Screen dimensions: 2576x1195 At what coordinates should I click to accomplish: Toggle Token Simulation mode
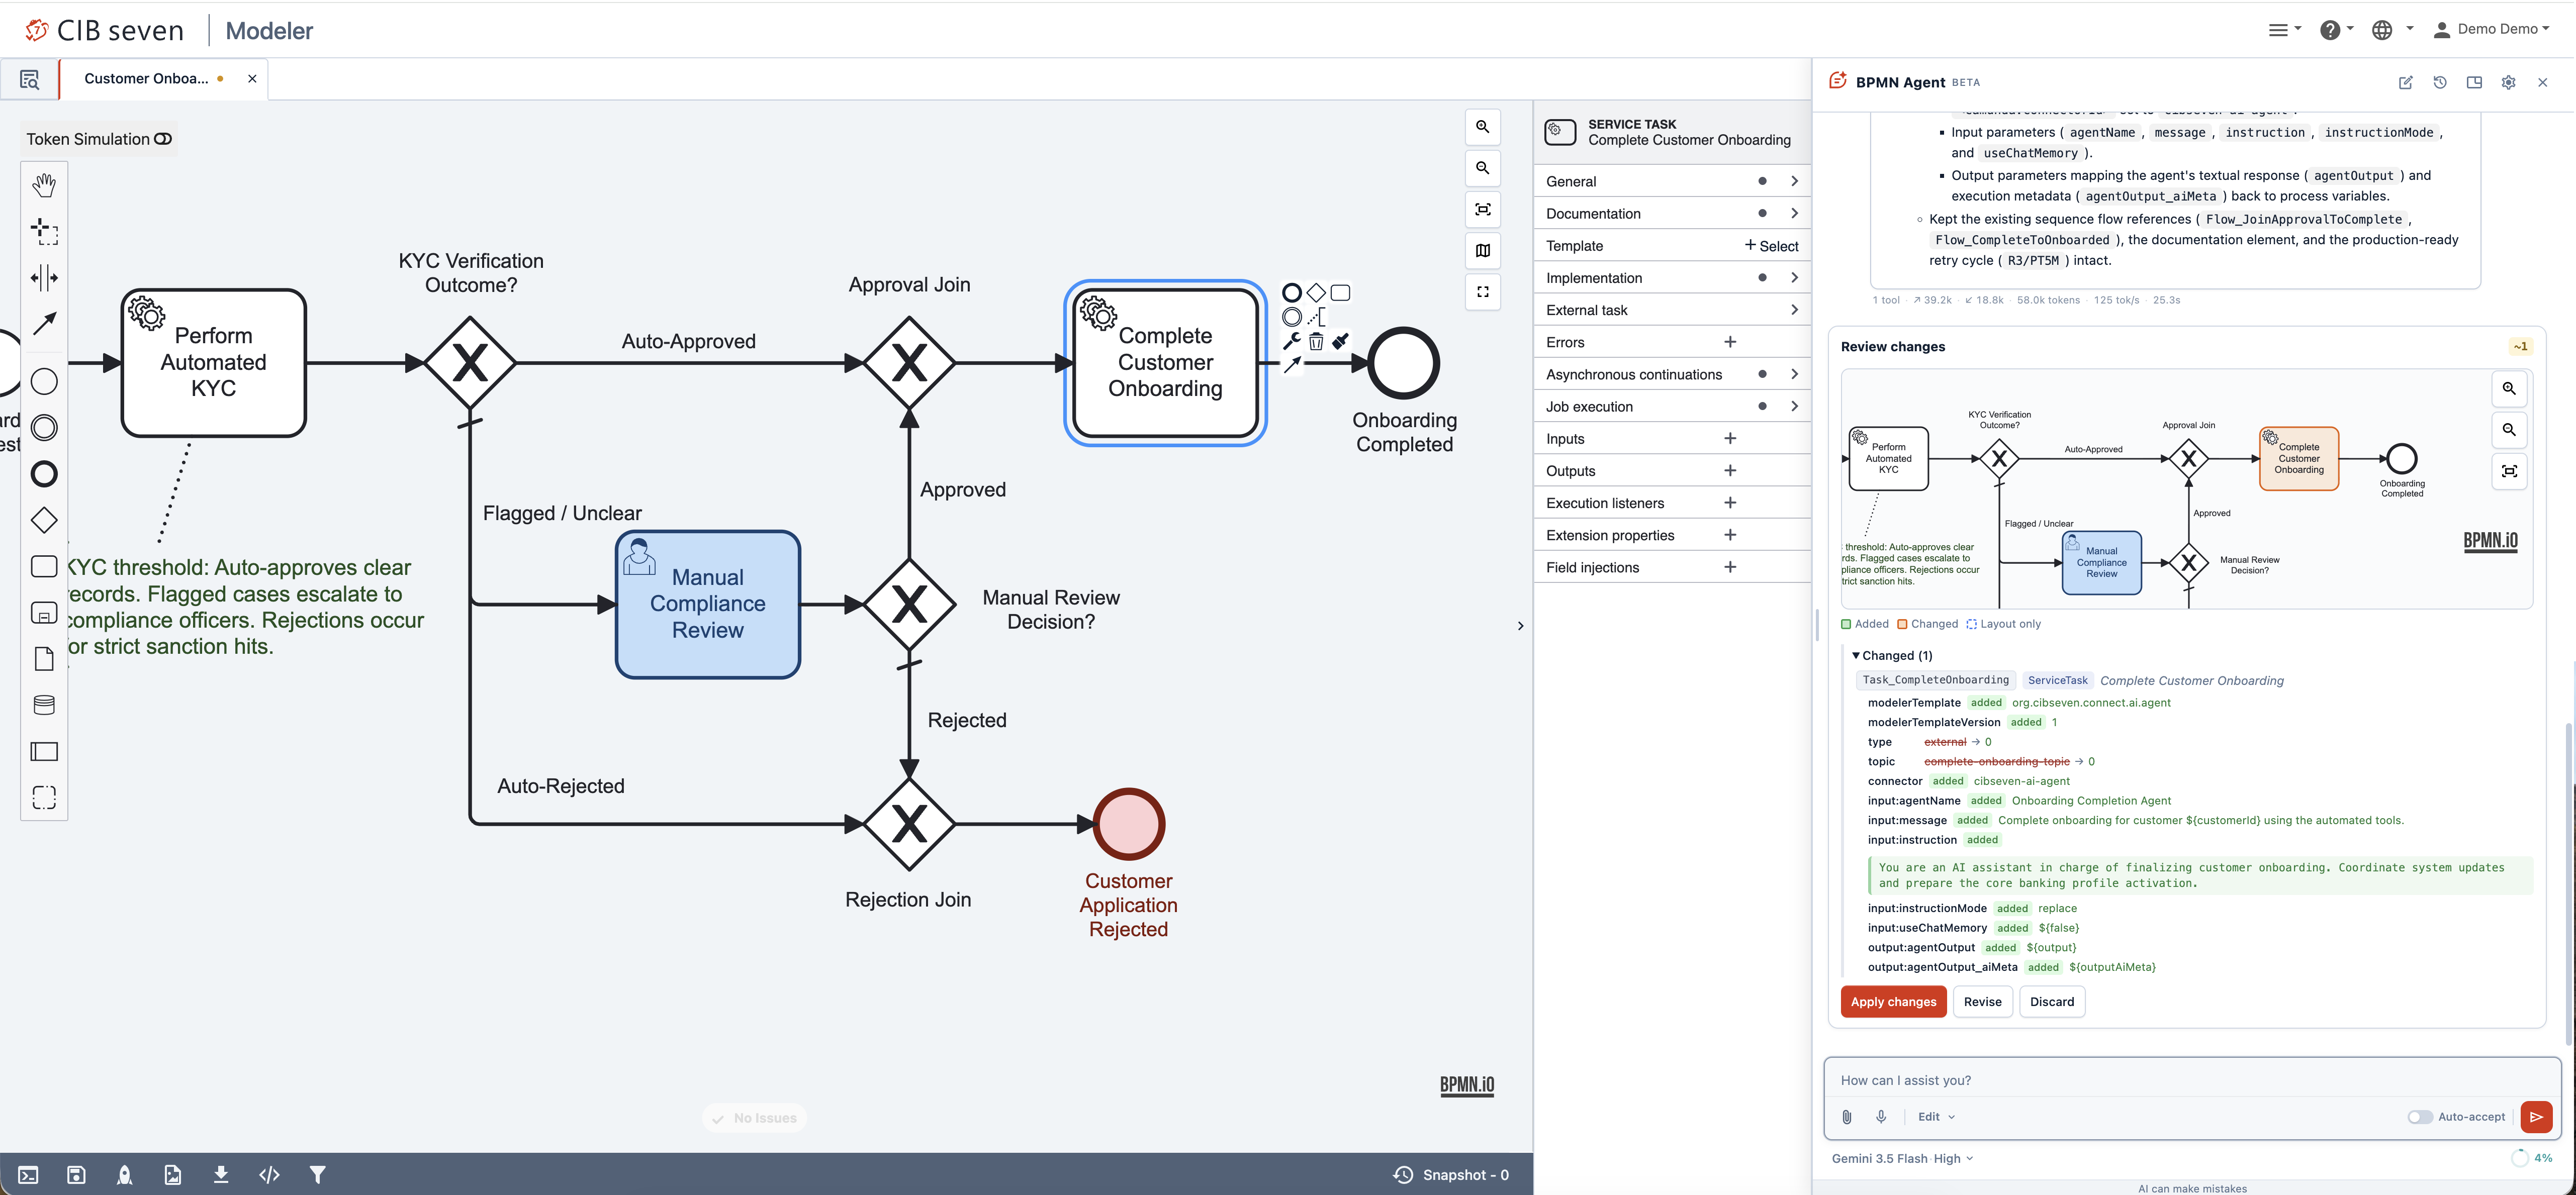click(163, 139)
